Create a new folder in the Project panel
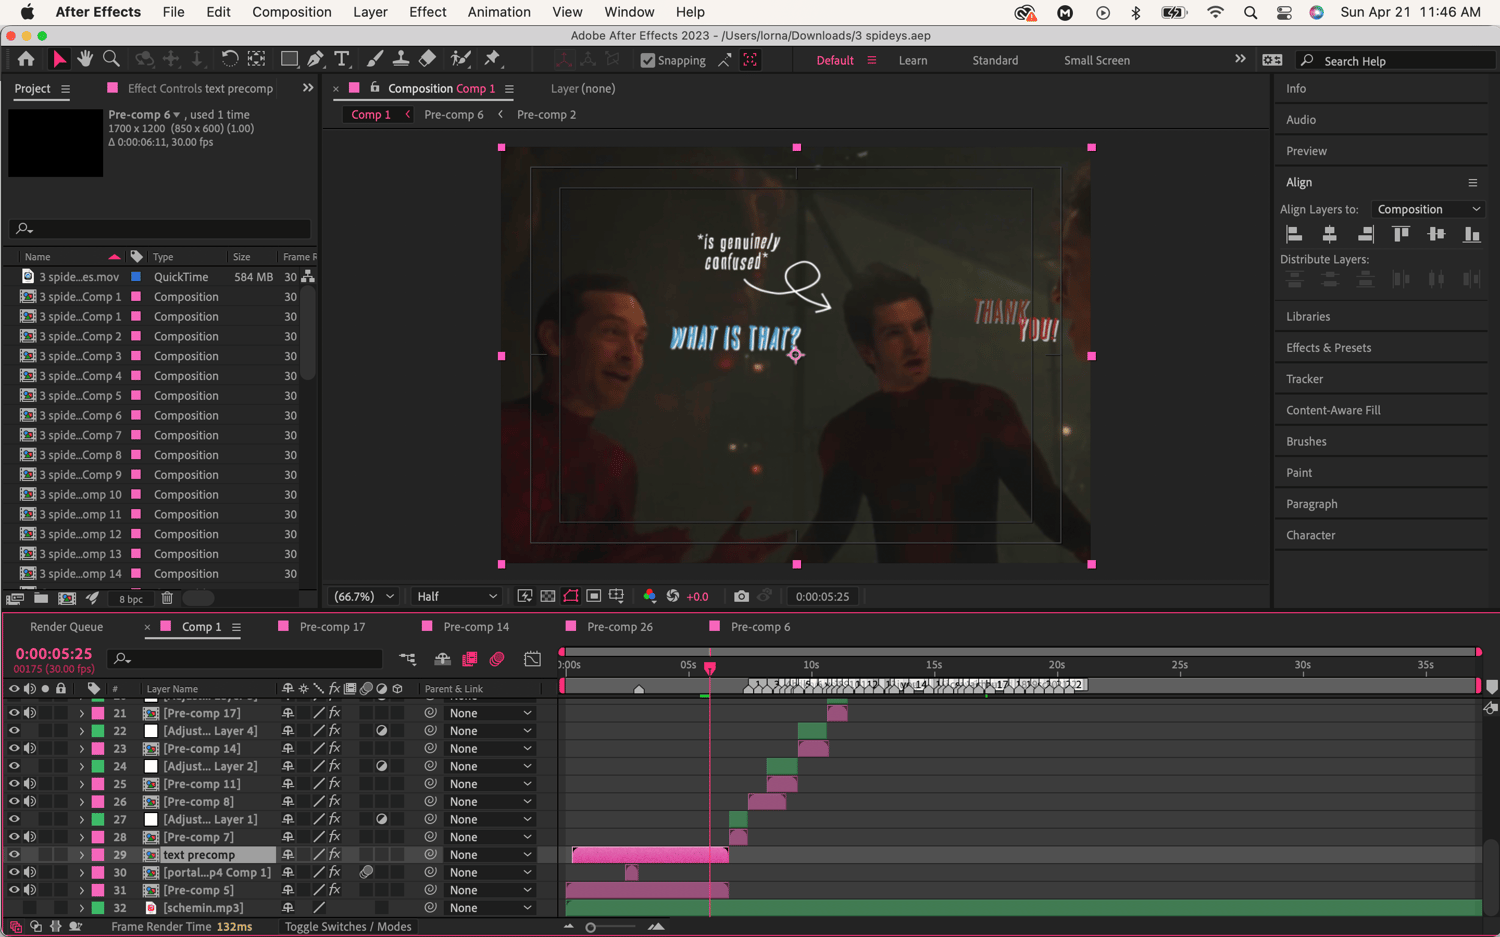The width and height of the screenshot is (1500, 937). pyautogui.click(x=41, y=598)
